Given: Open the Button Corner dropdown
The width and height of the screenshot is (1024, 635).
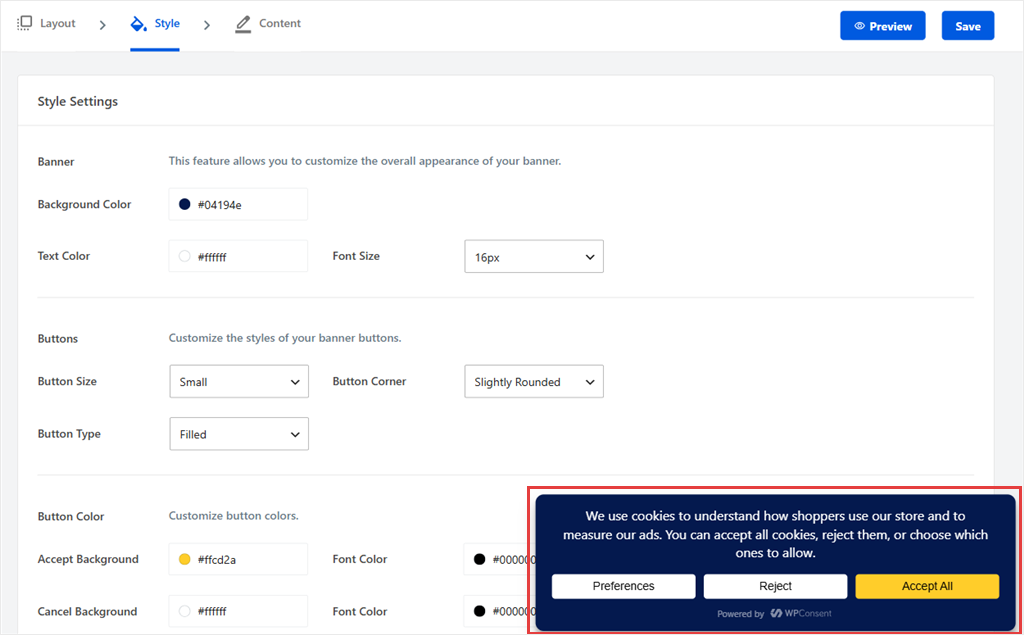Looking at the screenshot, I should 534,382.
